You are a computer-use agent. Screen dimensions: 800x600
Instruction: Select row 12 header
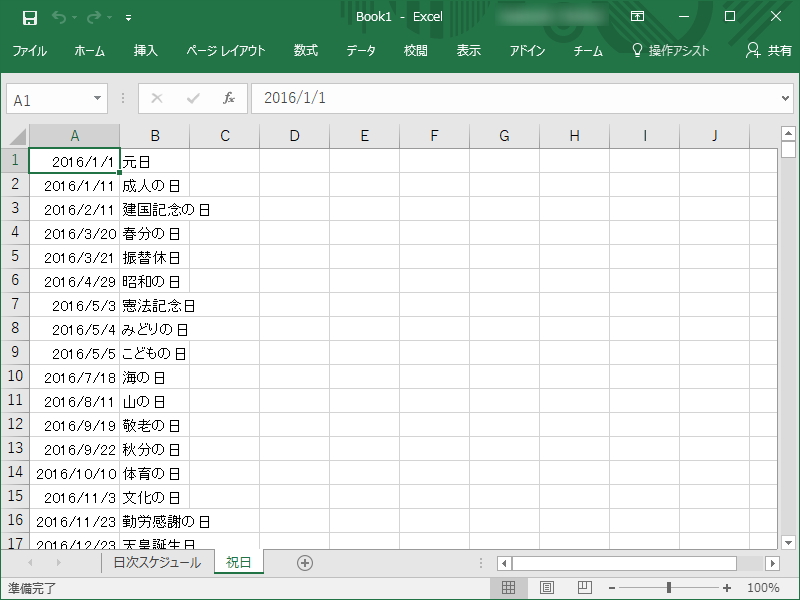[15, 424]
